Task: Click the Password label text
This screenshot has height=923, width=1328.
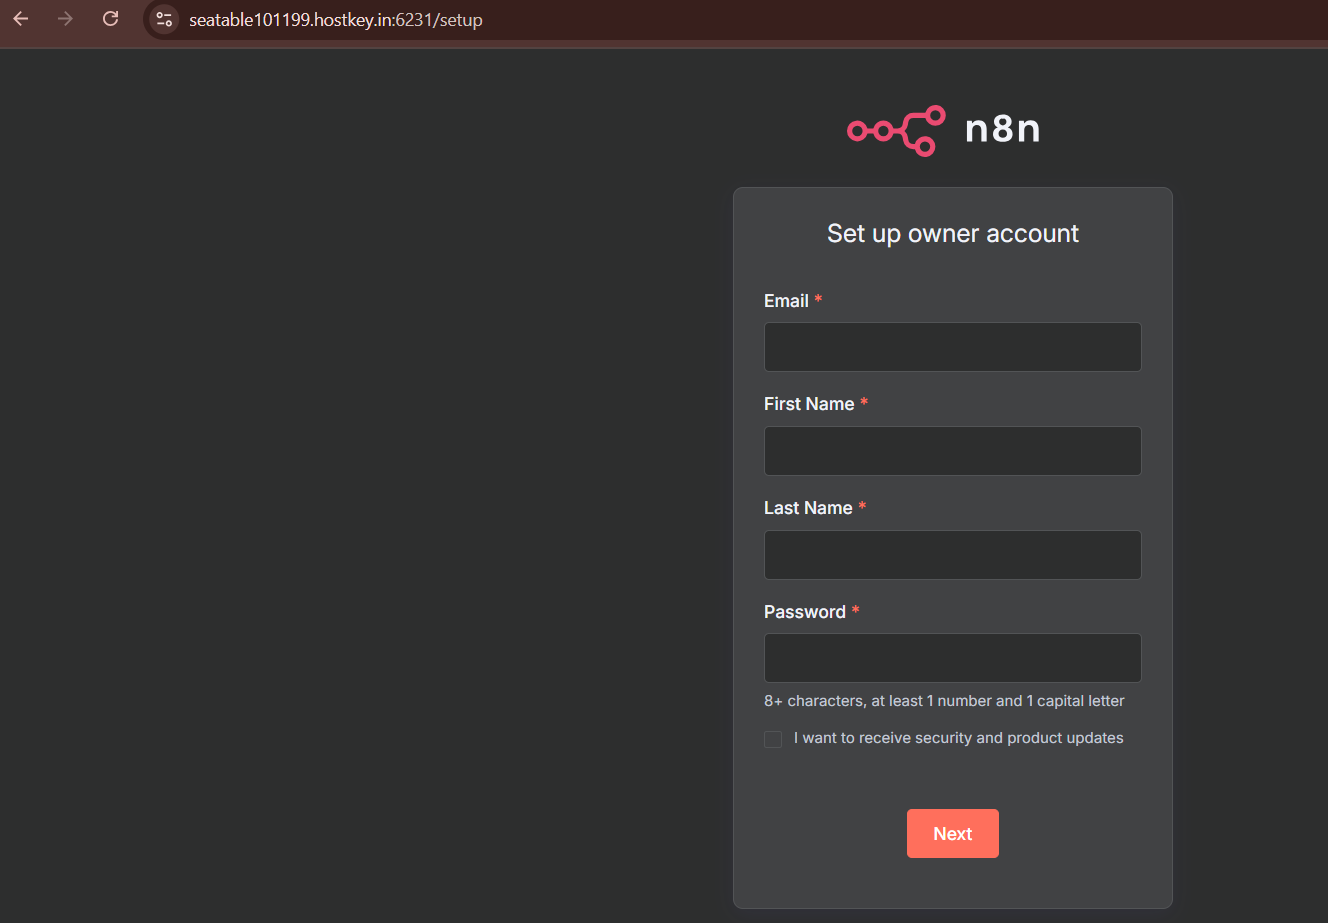Action: pyautogui.click(x=804, y=612)
